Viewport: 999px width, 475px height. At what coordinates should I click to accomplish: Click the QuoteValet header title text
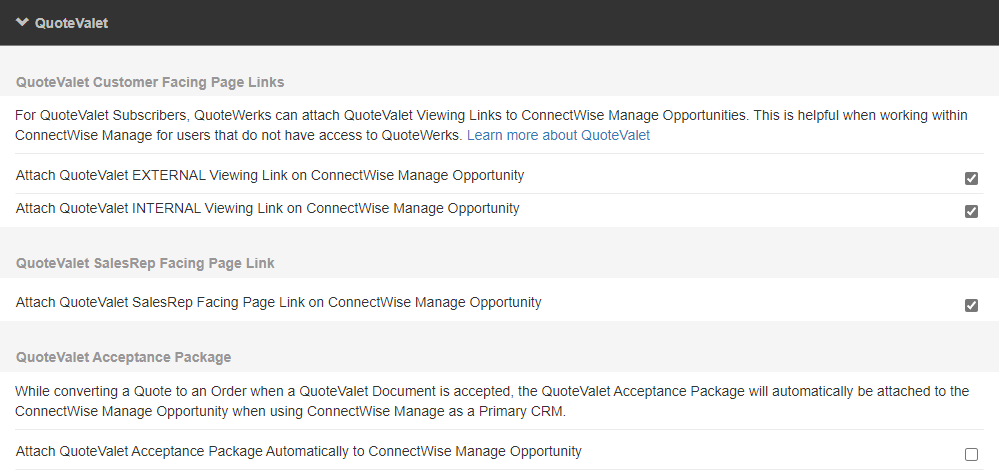(x=71, y=23)
